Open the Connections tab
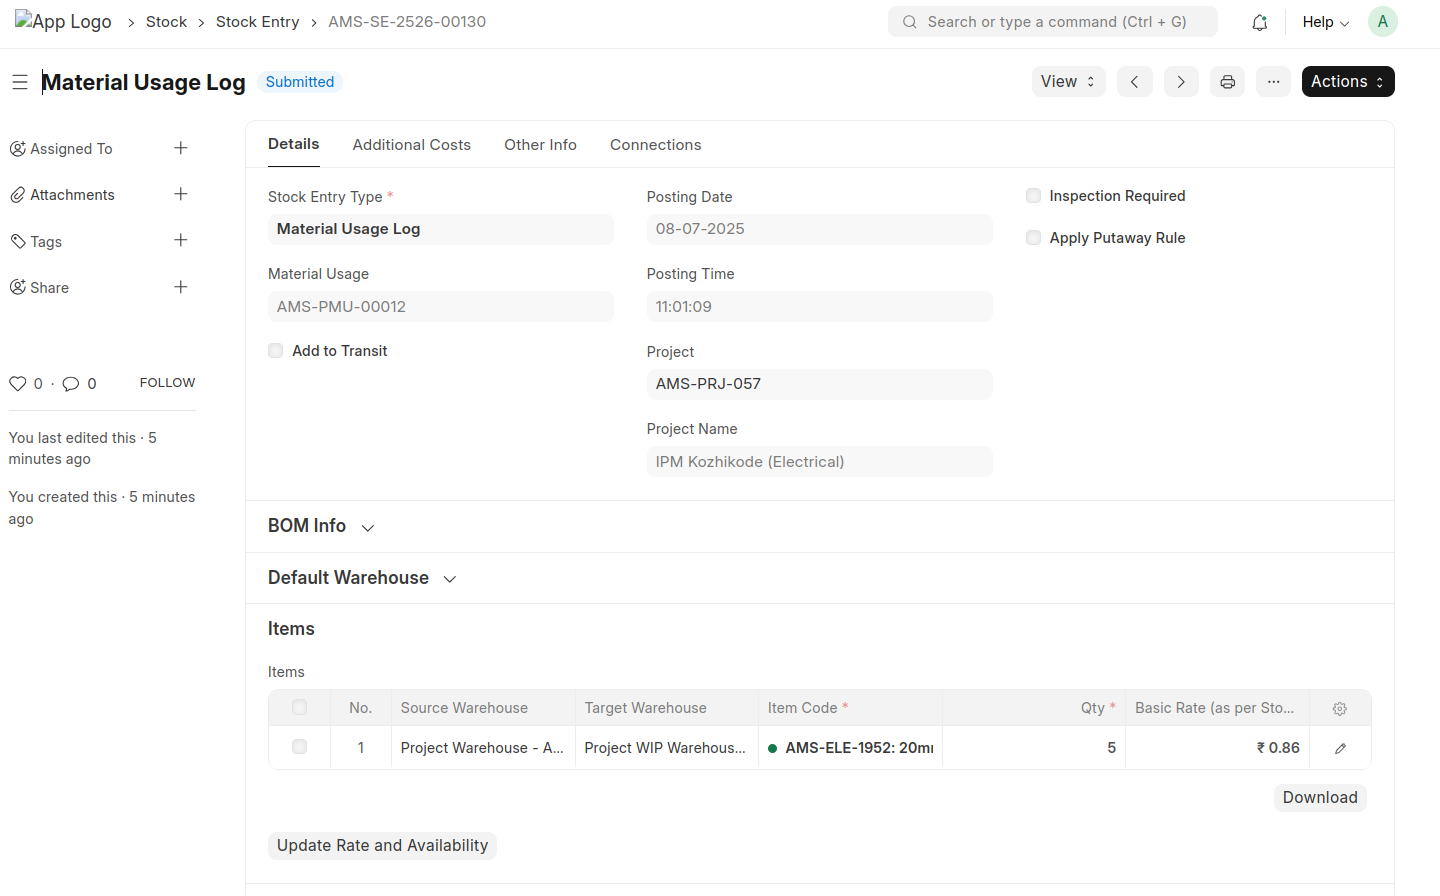This screenshot has height=896, width=1440. click(655, 145)
